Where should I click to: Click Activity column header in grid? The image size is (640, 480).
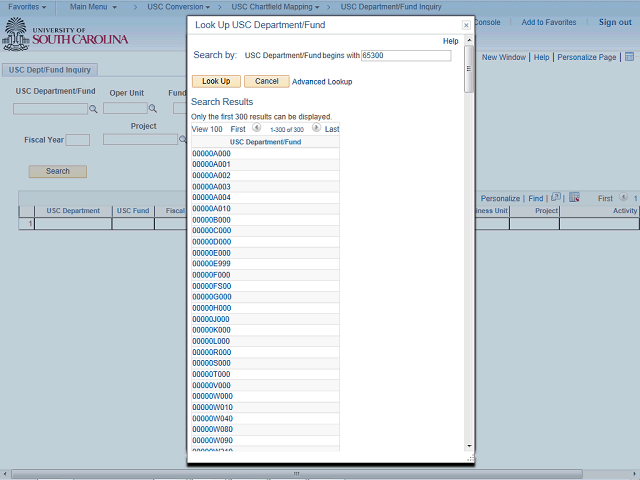pos(624,211)
